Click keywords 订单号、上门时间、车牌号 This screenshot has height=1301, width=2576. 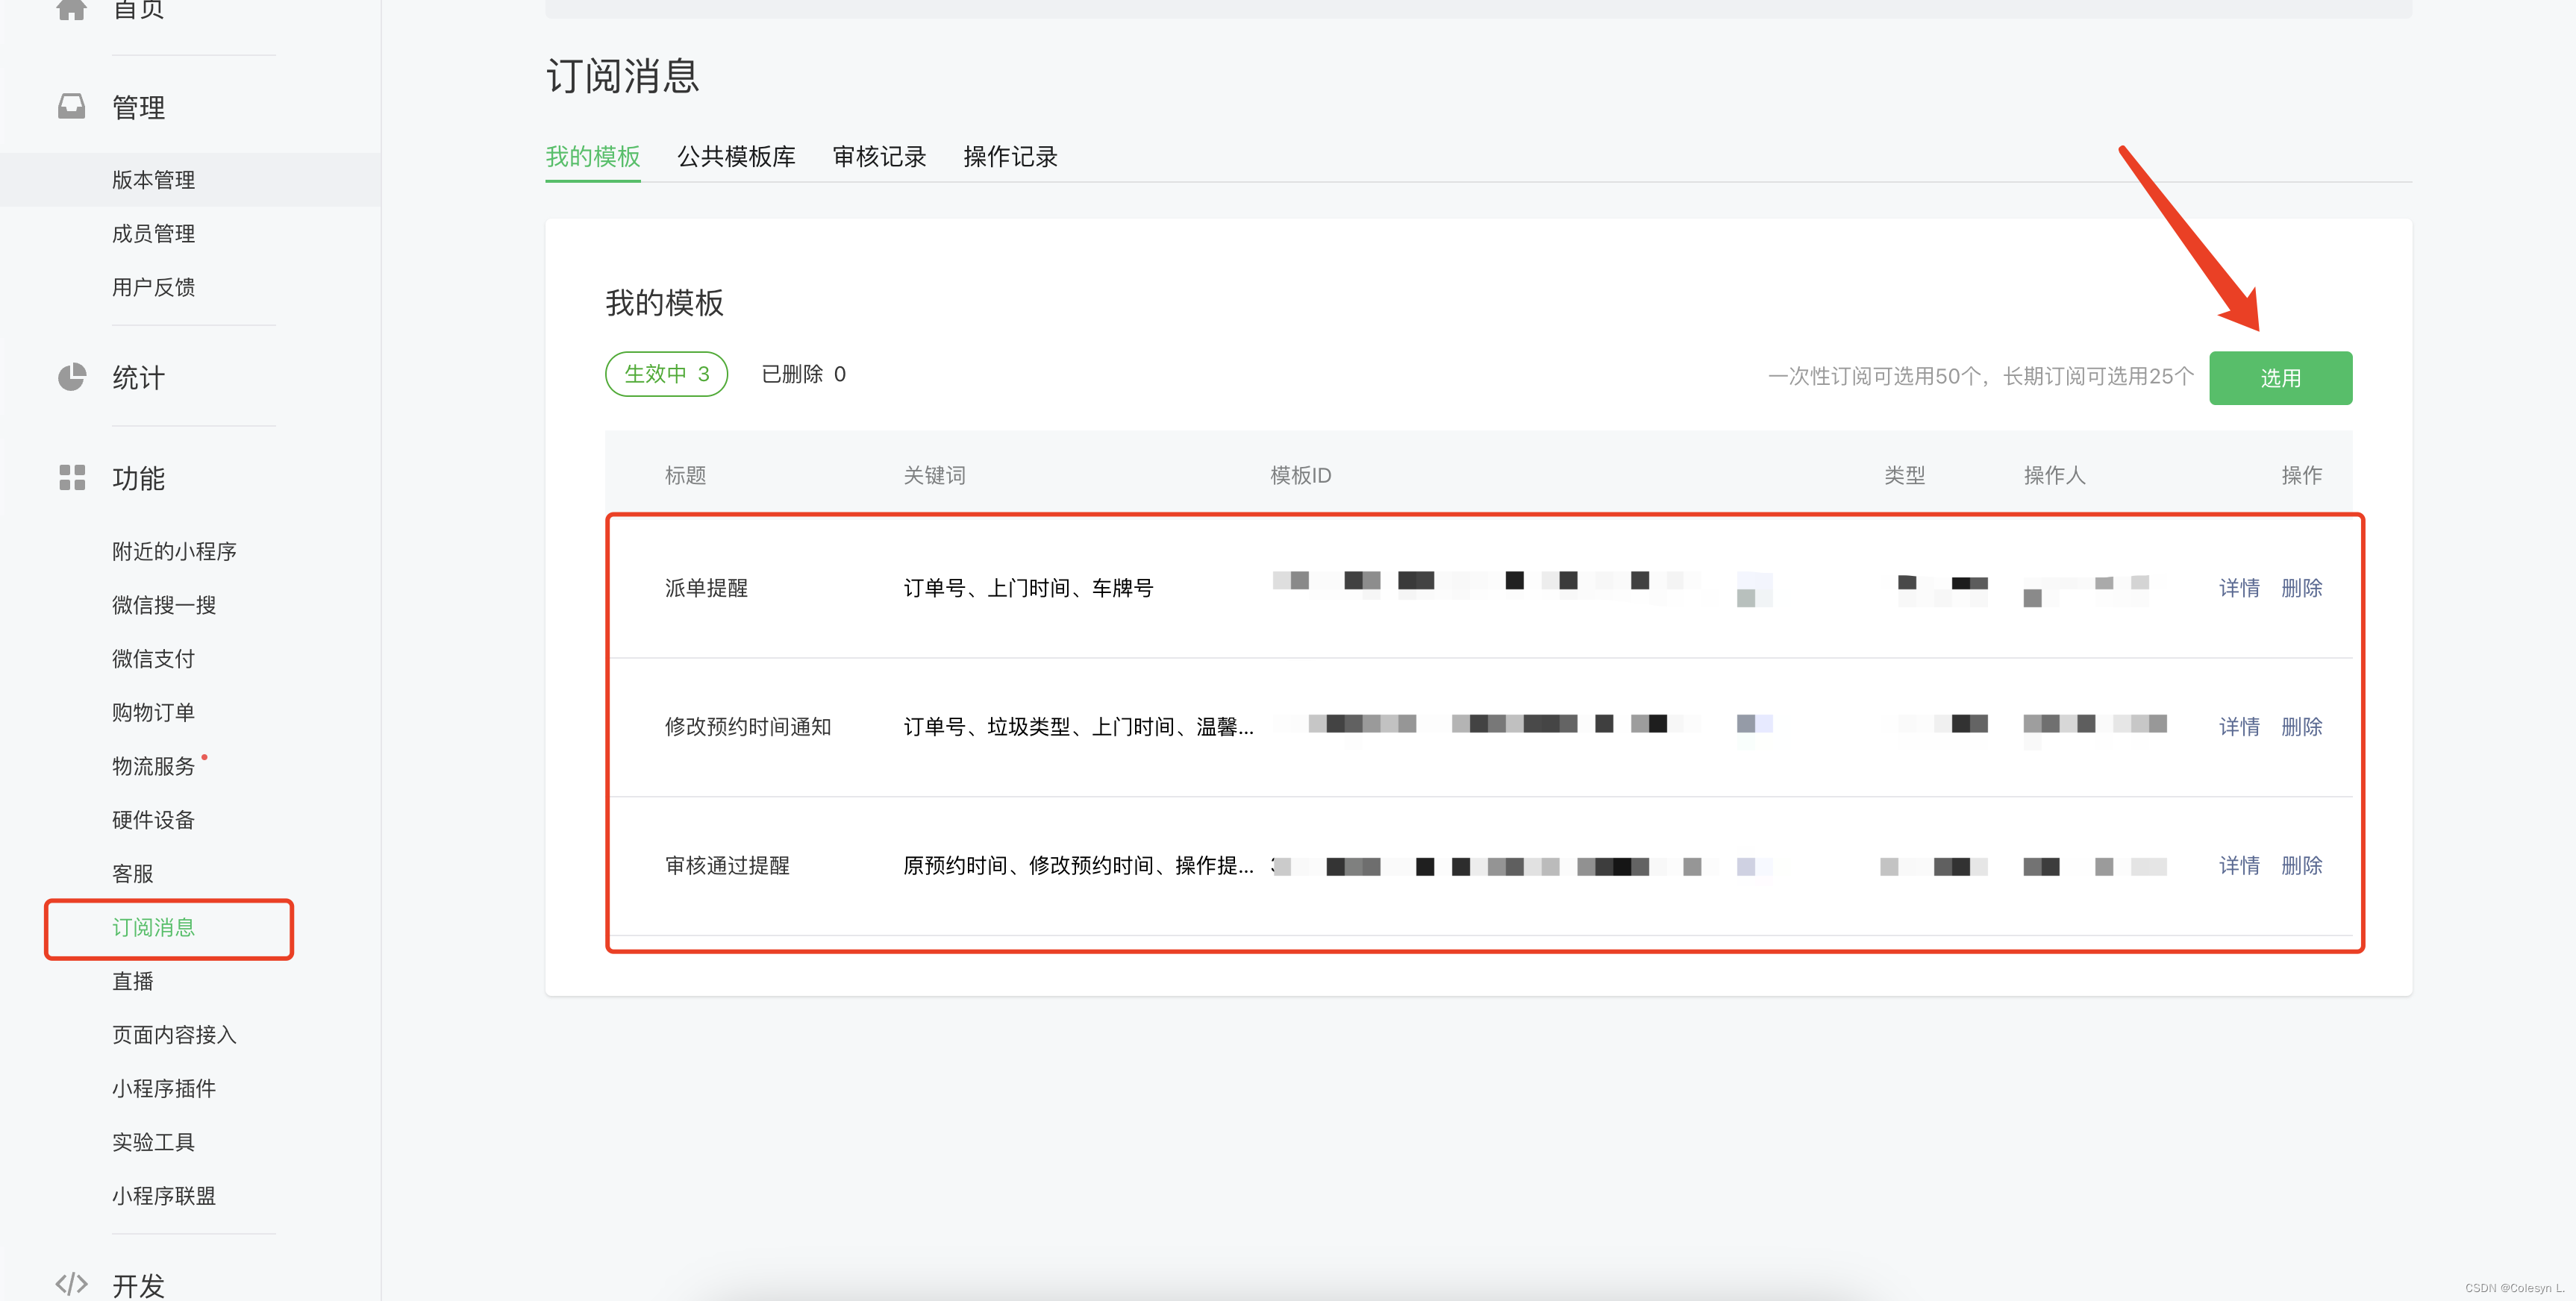pyautogui.click(x=1028, y=588)
